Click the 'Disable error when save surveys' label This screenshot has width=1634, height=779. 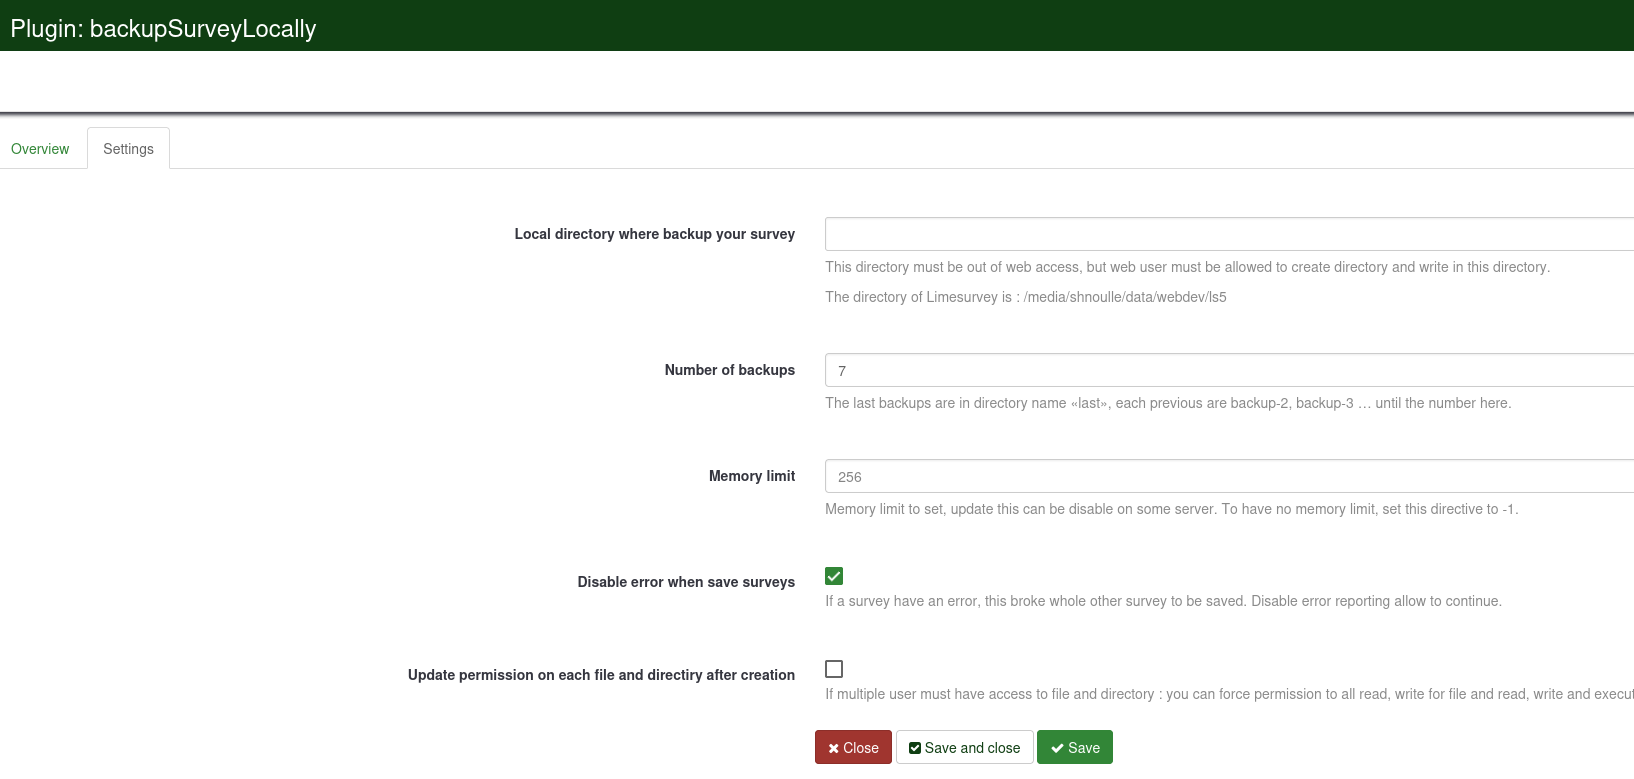click(x=685, y=582)
